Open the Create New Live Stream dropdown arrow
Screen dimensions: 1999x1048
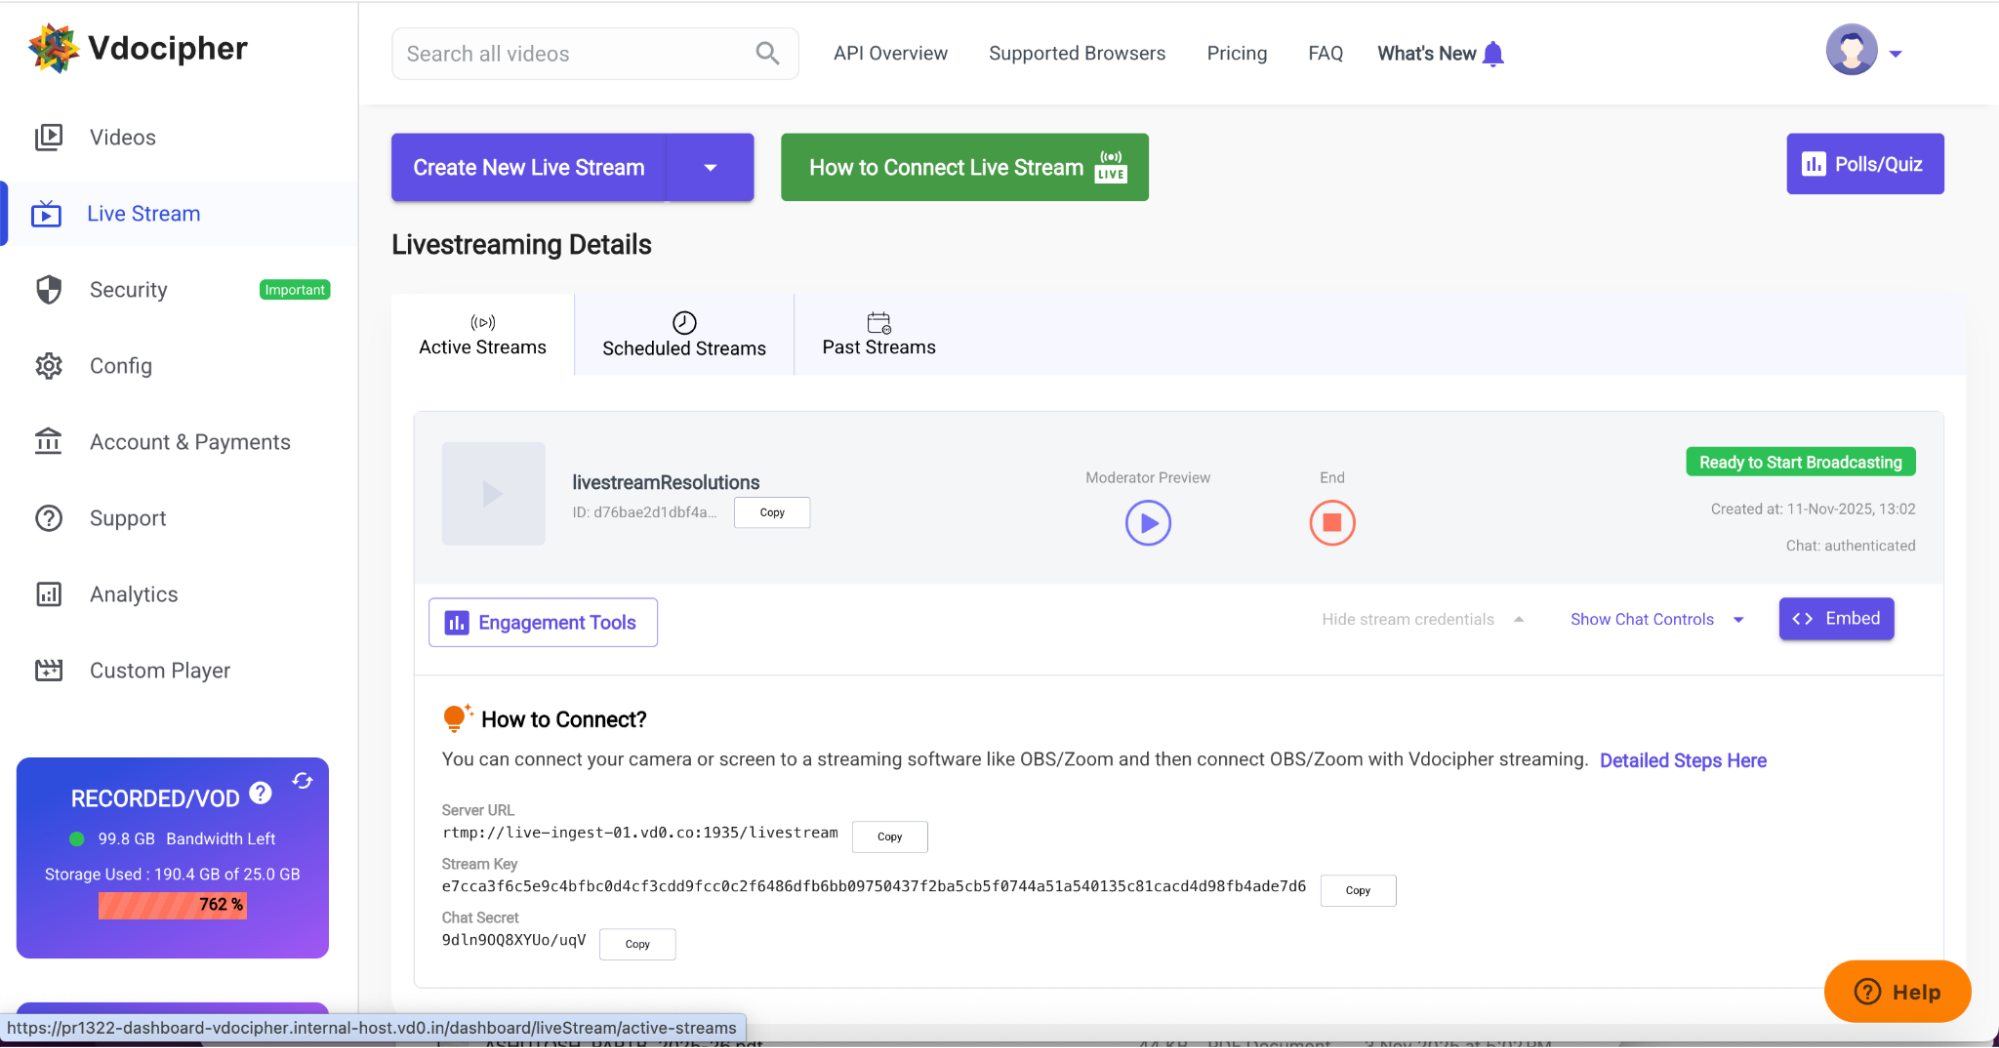coord(710,168)
